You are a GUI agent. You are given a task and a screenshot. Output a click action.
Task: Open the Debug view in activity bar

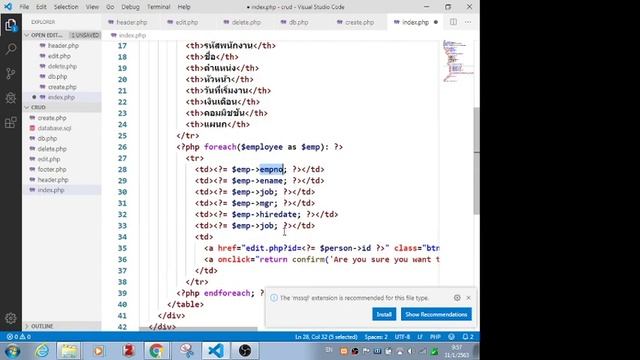(11, 98)
